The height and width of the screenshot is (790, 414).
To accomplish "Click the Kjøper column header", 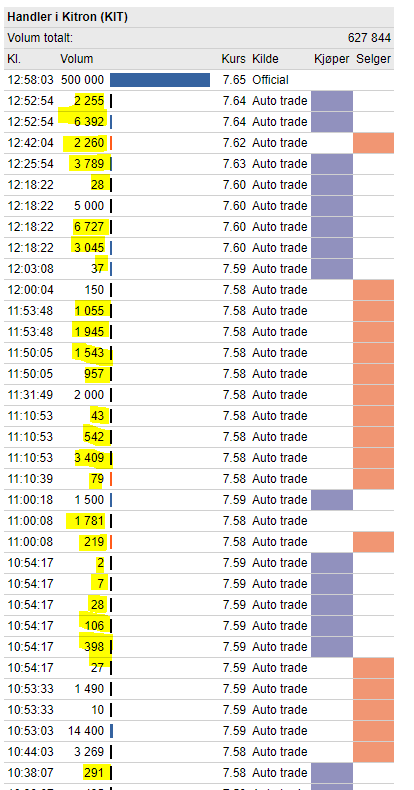I will coord(331,59).
